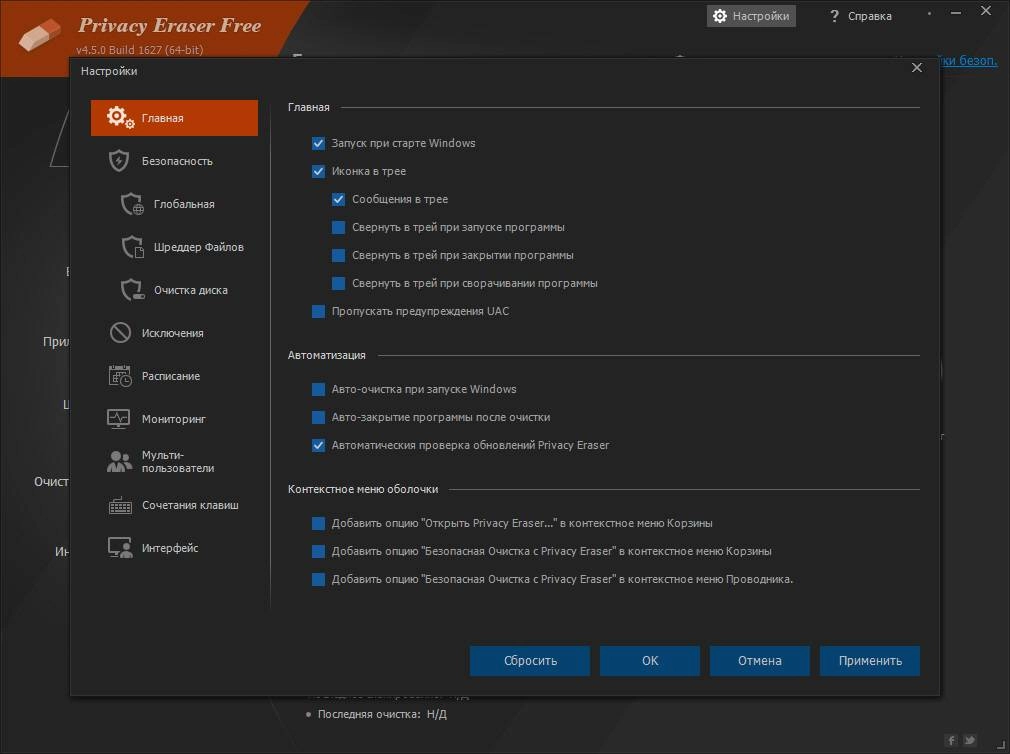Click the gear icon beside Главная
This screenshot has width=1010, height=754.
(120, 118)
